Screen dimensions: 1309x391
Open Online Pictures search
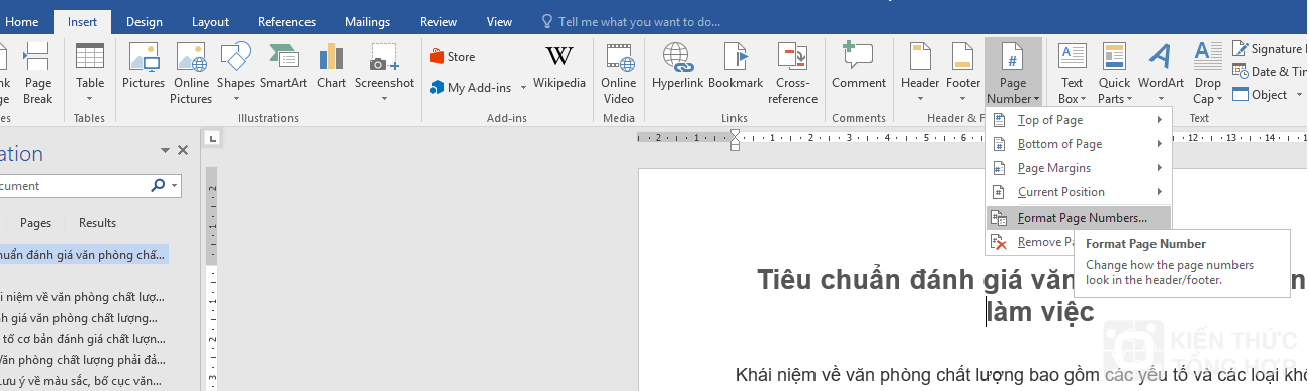[191, 72]
